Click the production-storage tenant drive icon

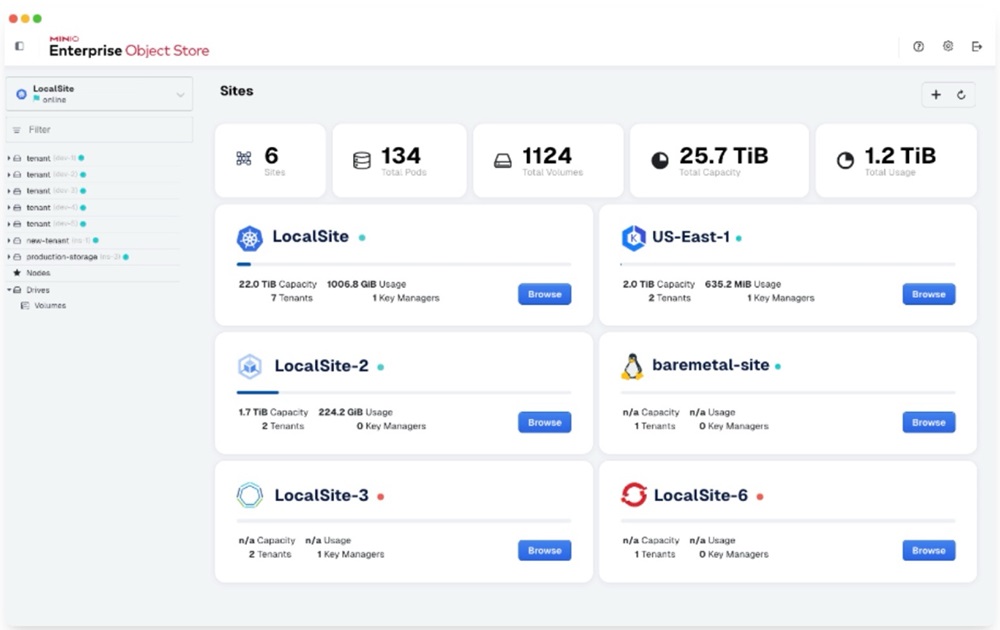pyautogui.click(x=17, y=256)
